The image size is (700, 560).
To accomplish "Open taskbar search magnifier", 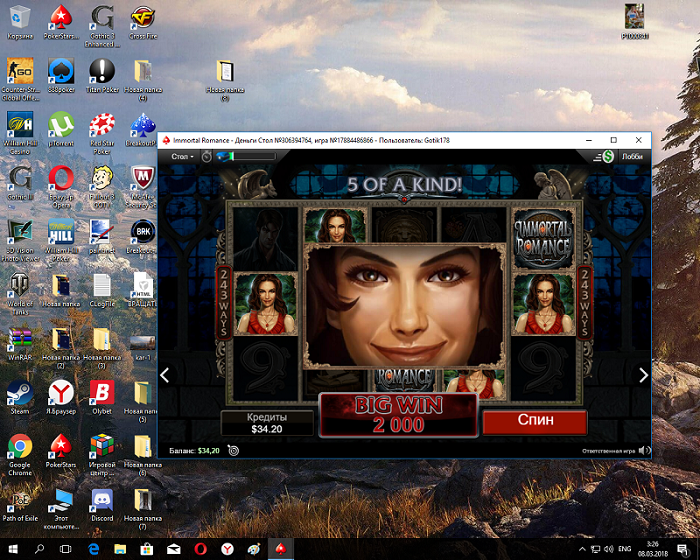I will pos(39,549).
